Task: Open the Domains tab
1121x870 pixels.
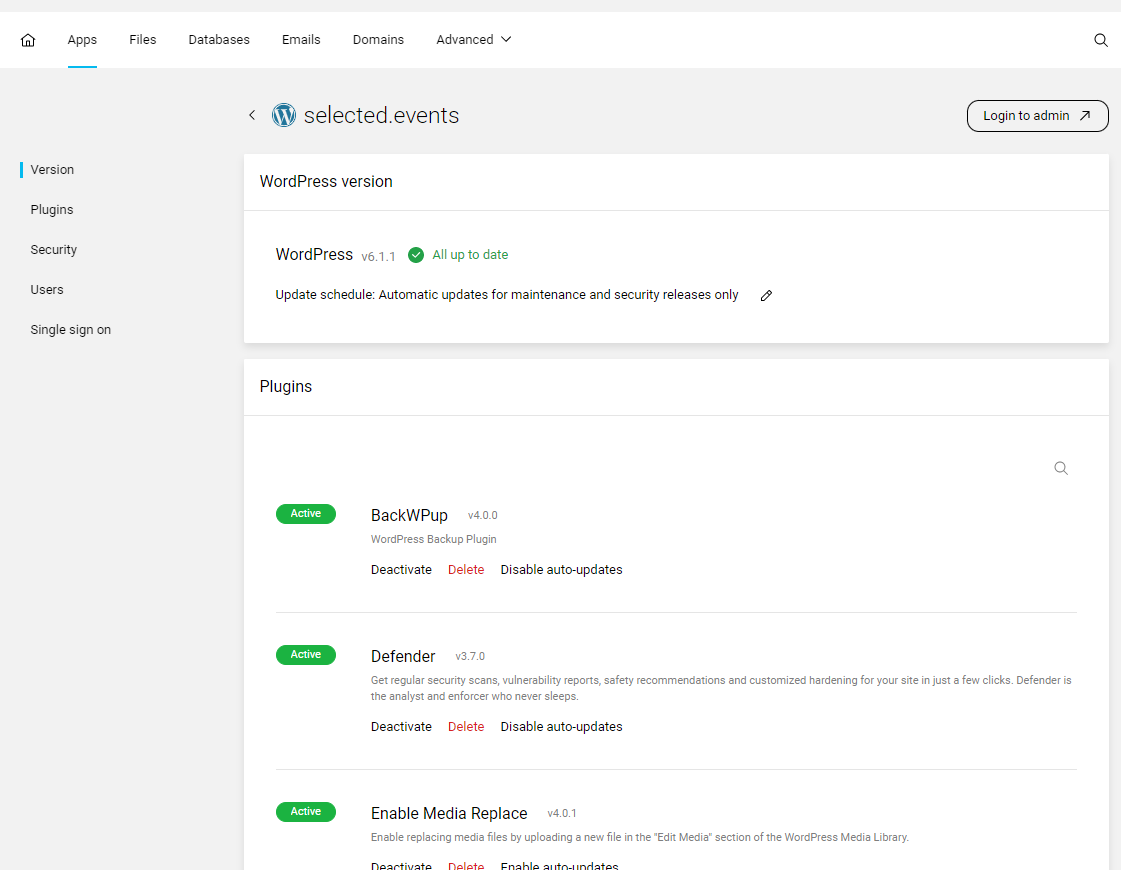Action: point(378,40)
